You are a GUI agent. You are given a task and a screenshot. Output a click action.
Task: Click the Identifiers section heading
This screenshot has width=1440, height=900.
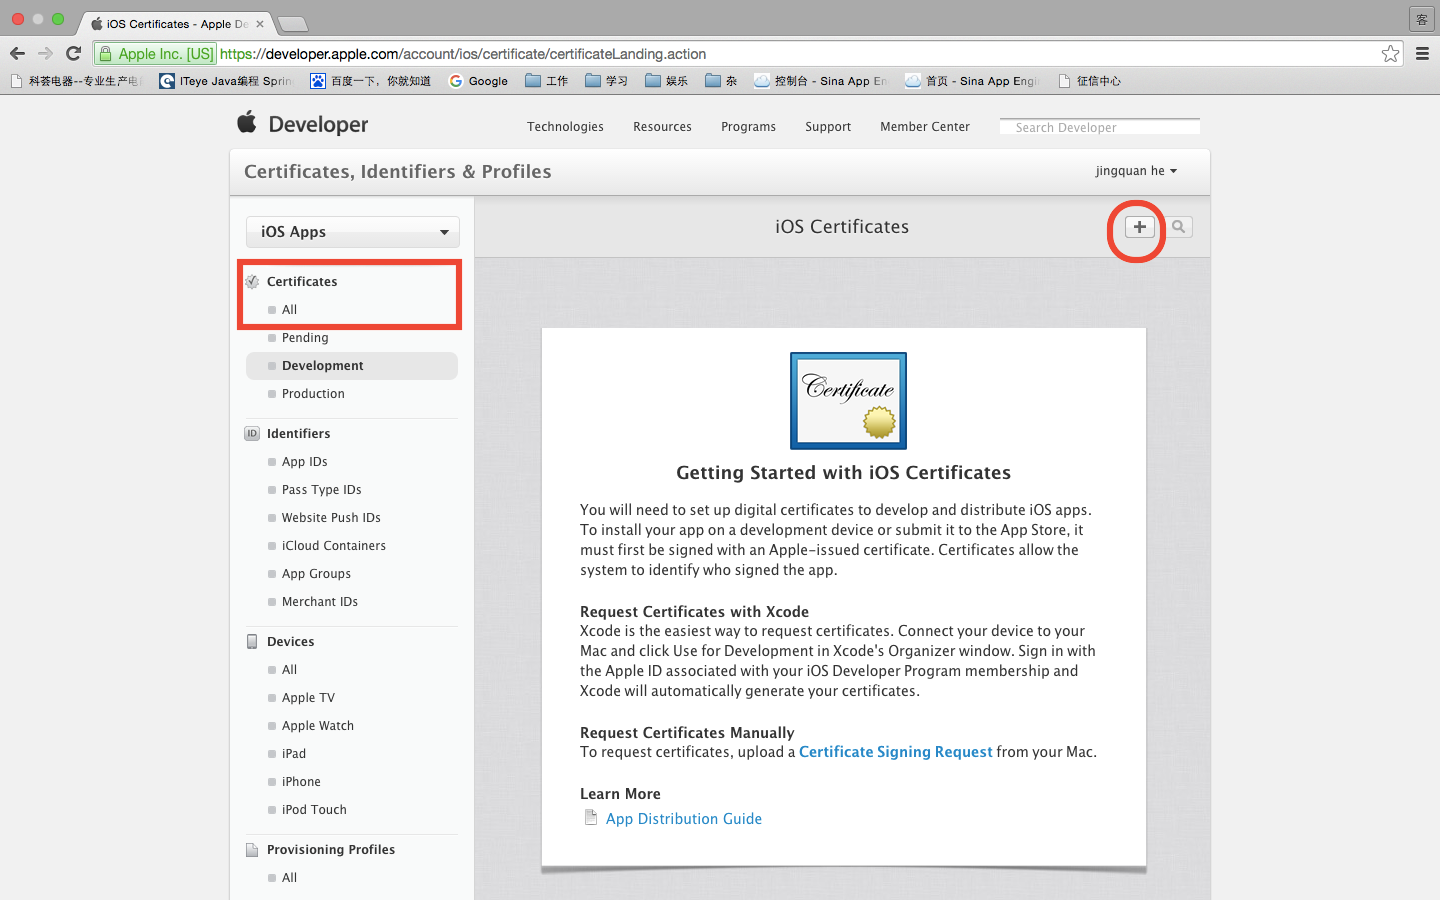click(298, 434)
